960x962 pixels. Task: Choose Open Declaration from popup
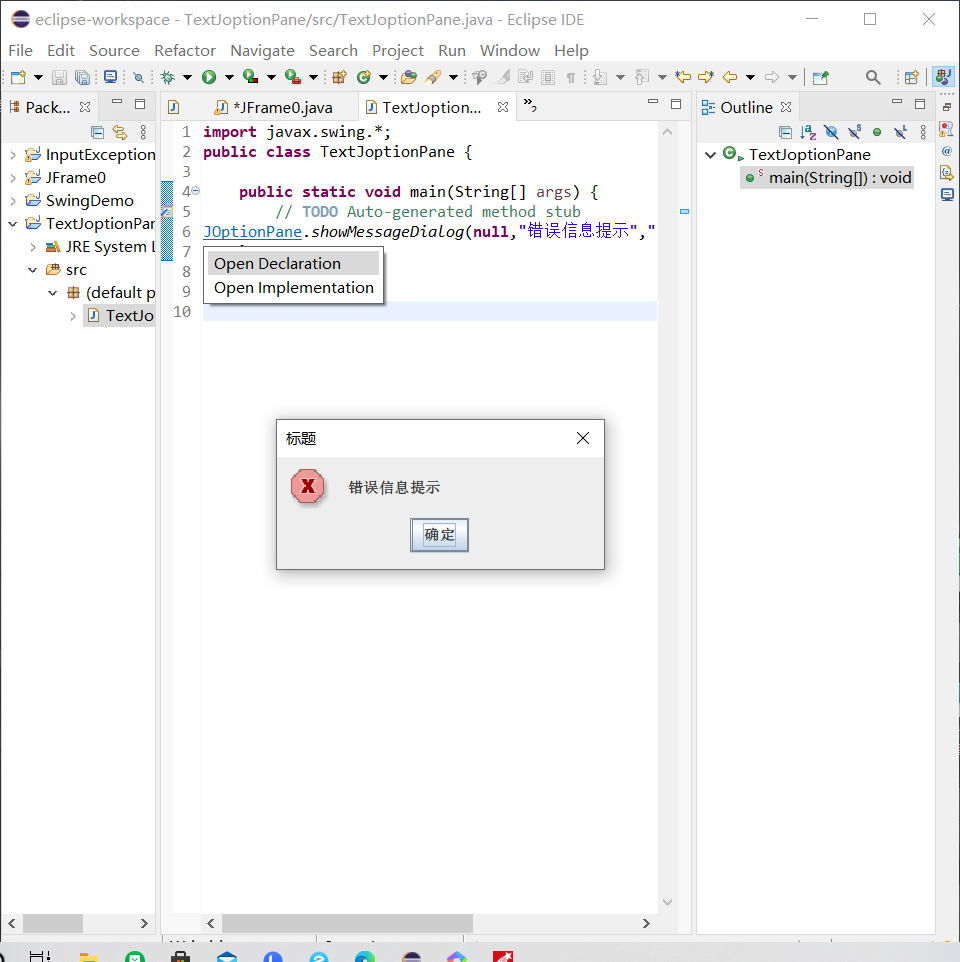pyautogui.click(x=293, y=264)
